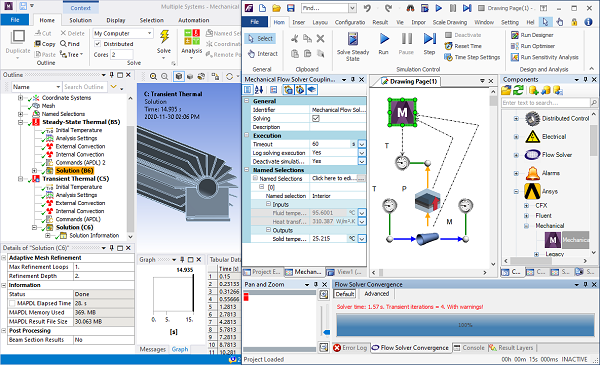The image size is (600, 365).
Task: Click the Copy button in Mechanical ribbon
Action: click(45, 44)
